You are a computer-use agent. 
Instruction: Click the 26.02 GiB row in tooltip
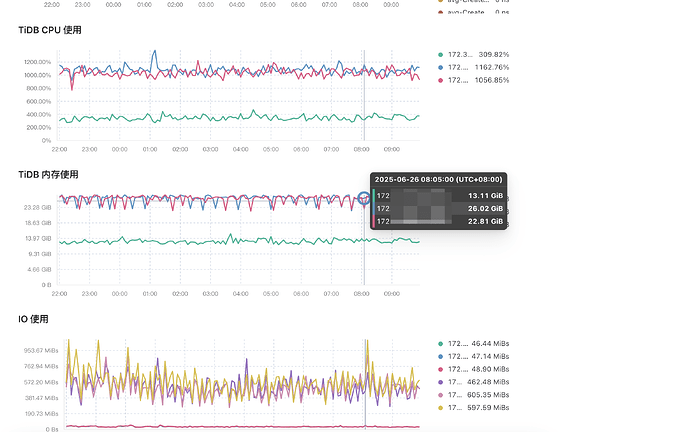[x=440, y=208]
